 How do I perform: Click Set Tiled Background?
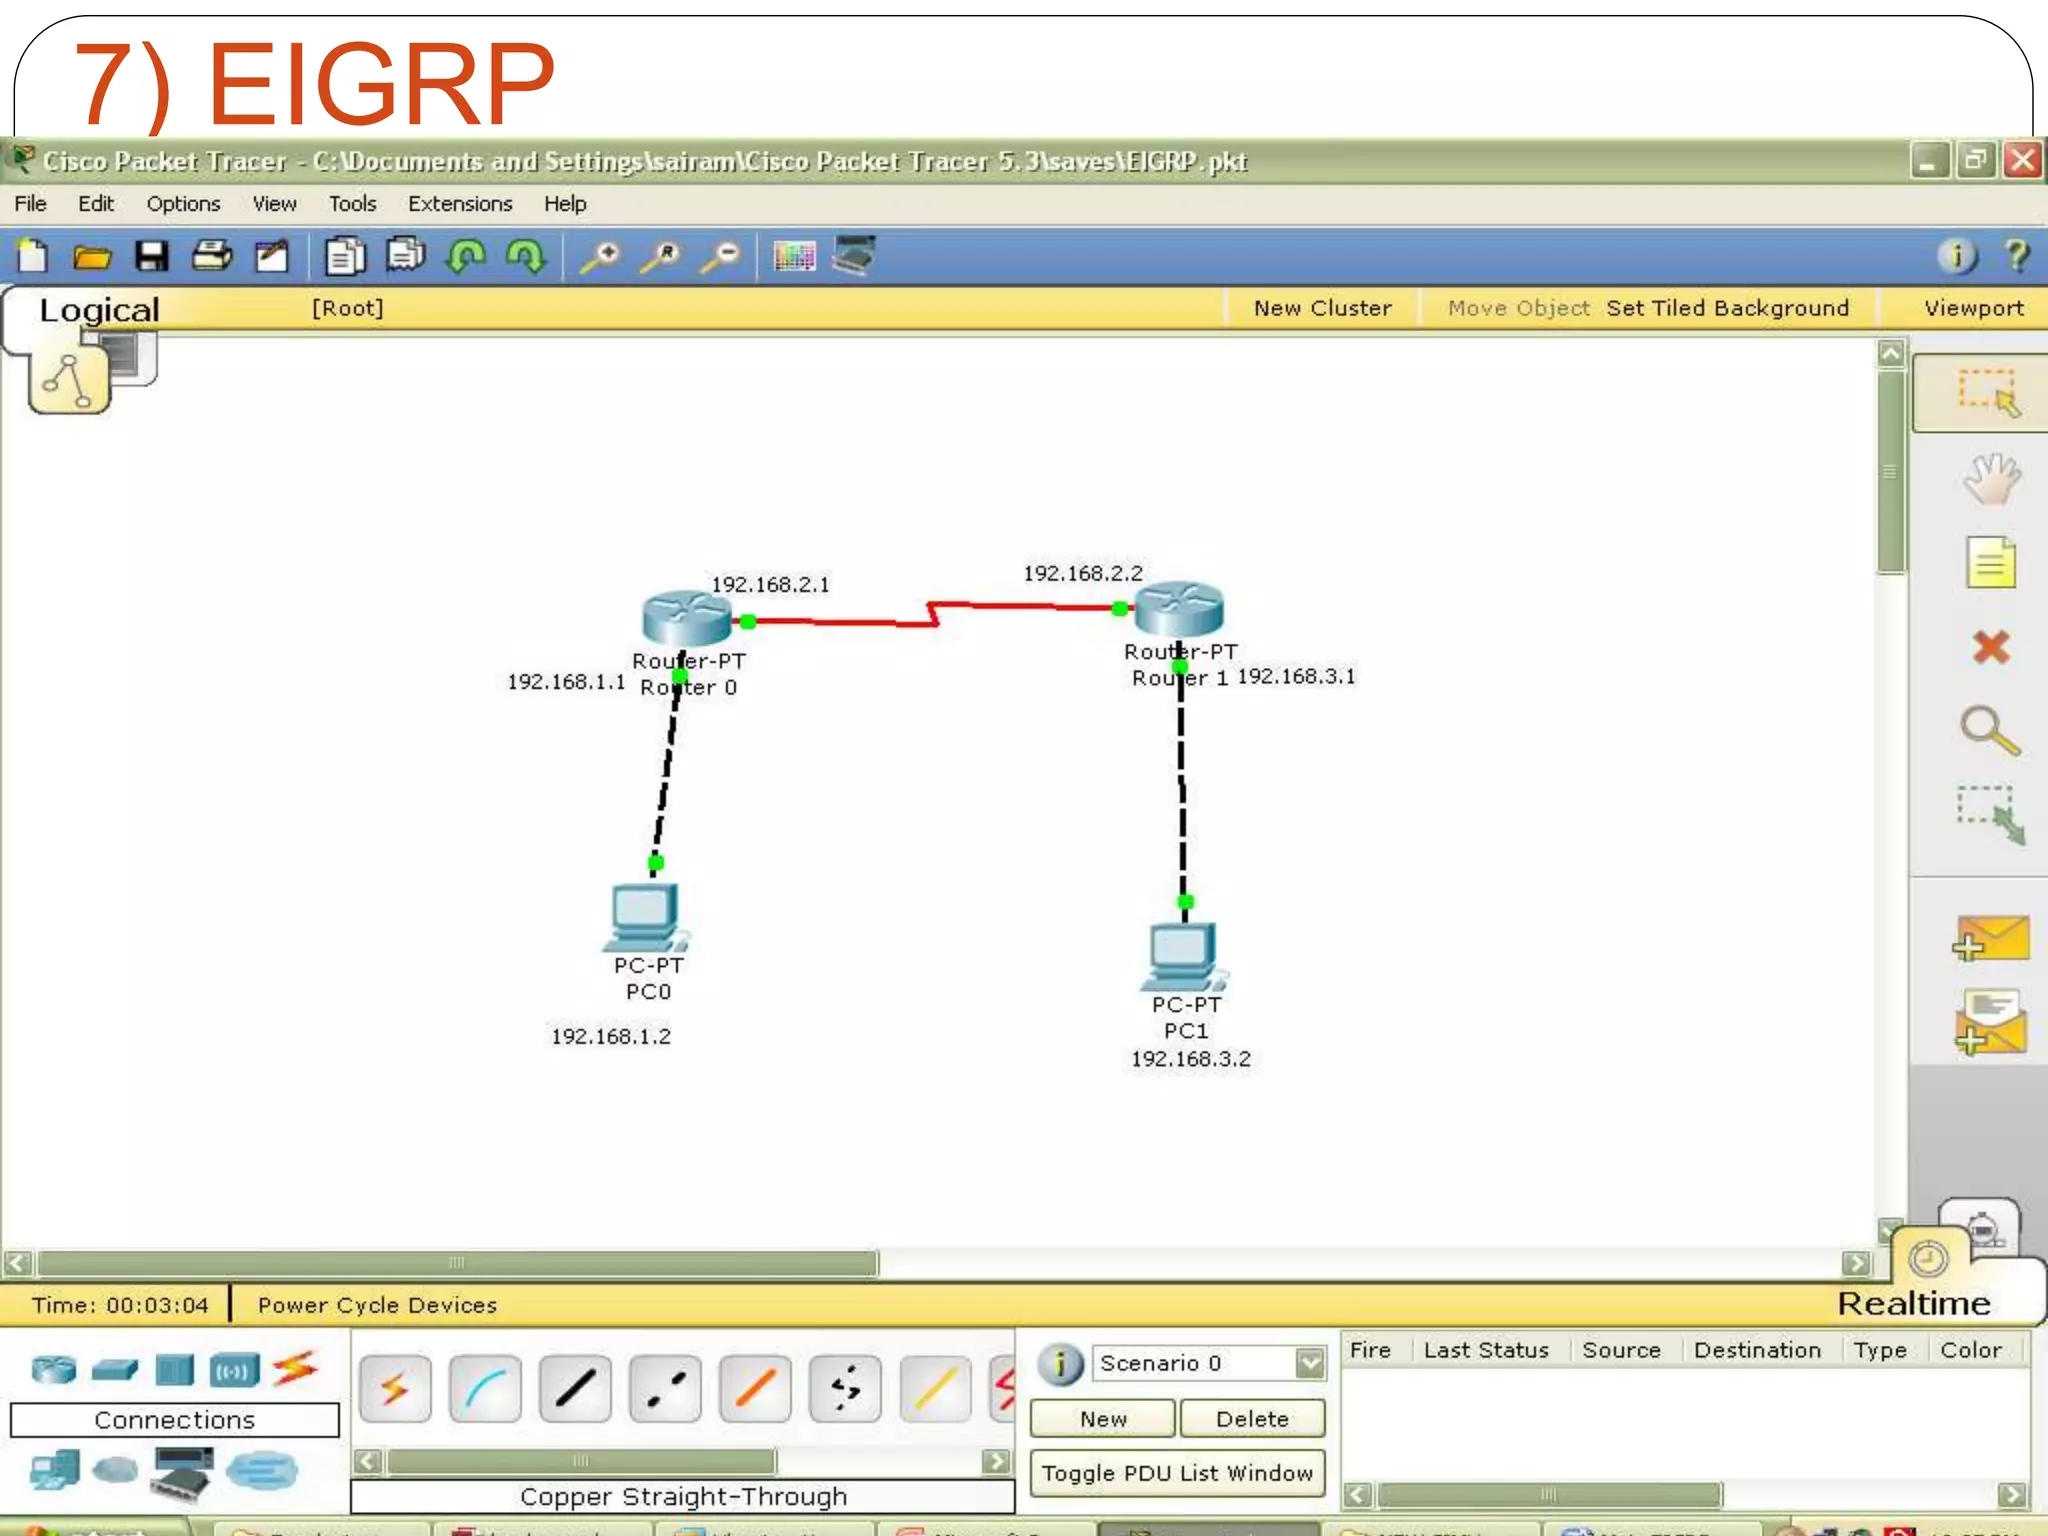[x=1727, y=308]
